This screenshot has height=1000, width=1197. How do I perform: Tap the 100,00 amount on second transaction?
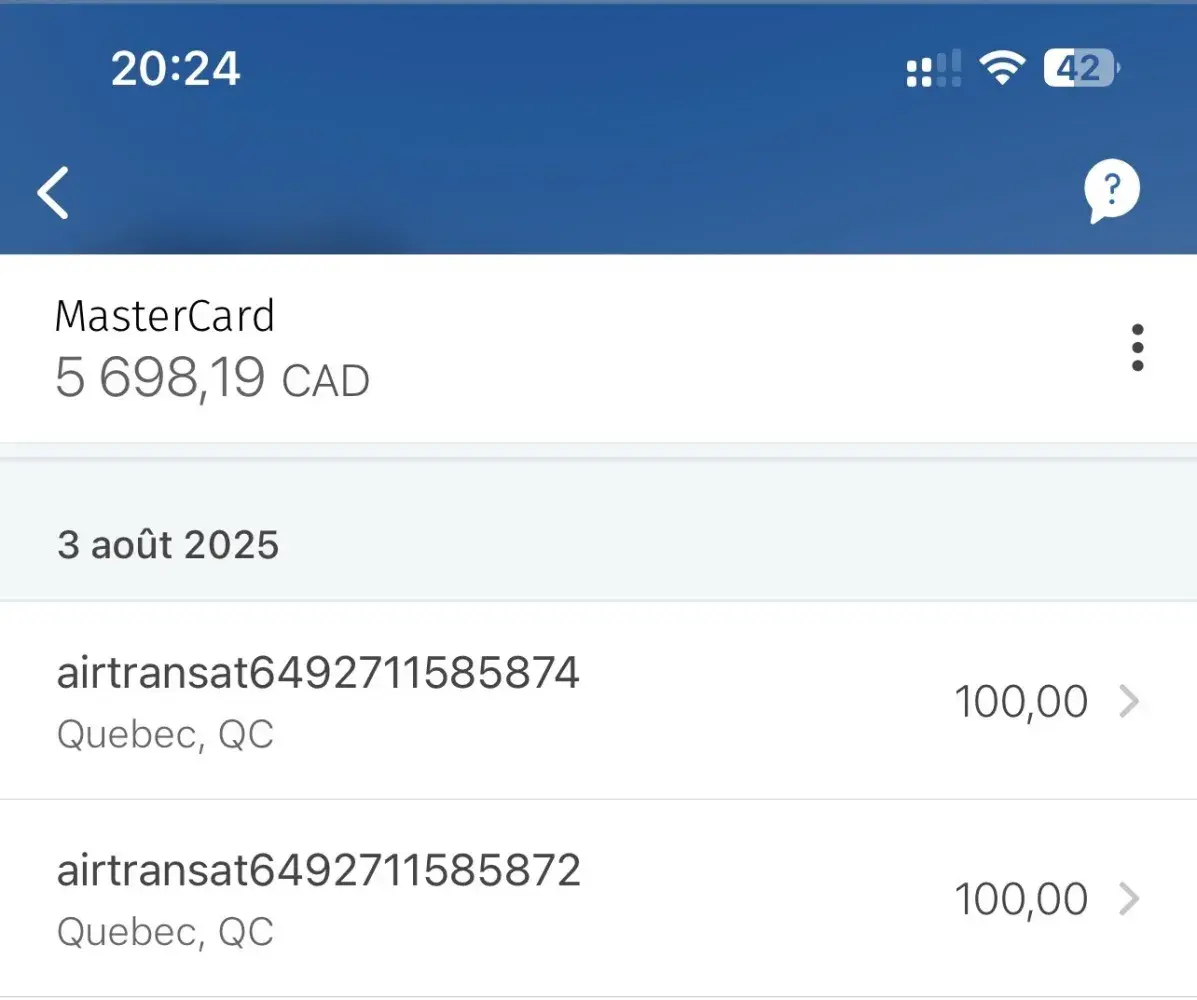[1021, 900]
